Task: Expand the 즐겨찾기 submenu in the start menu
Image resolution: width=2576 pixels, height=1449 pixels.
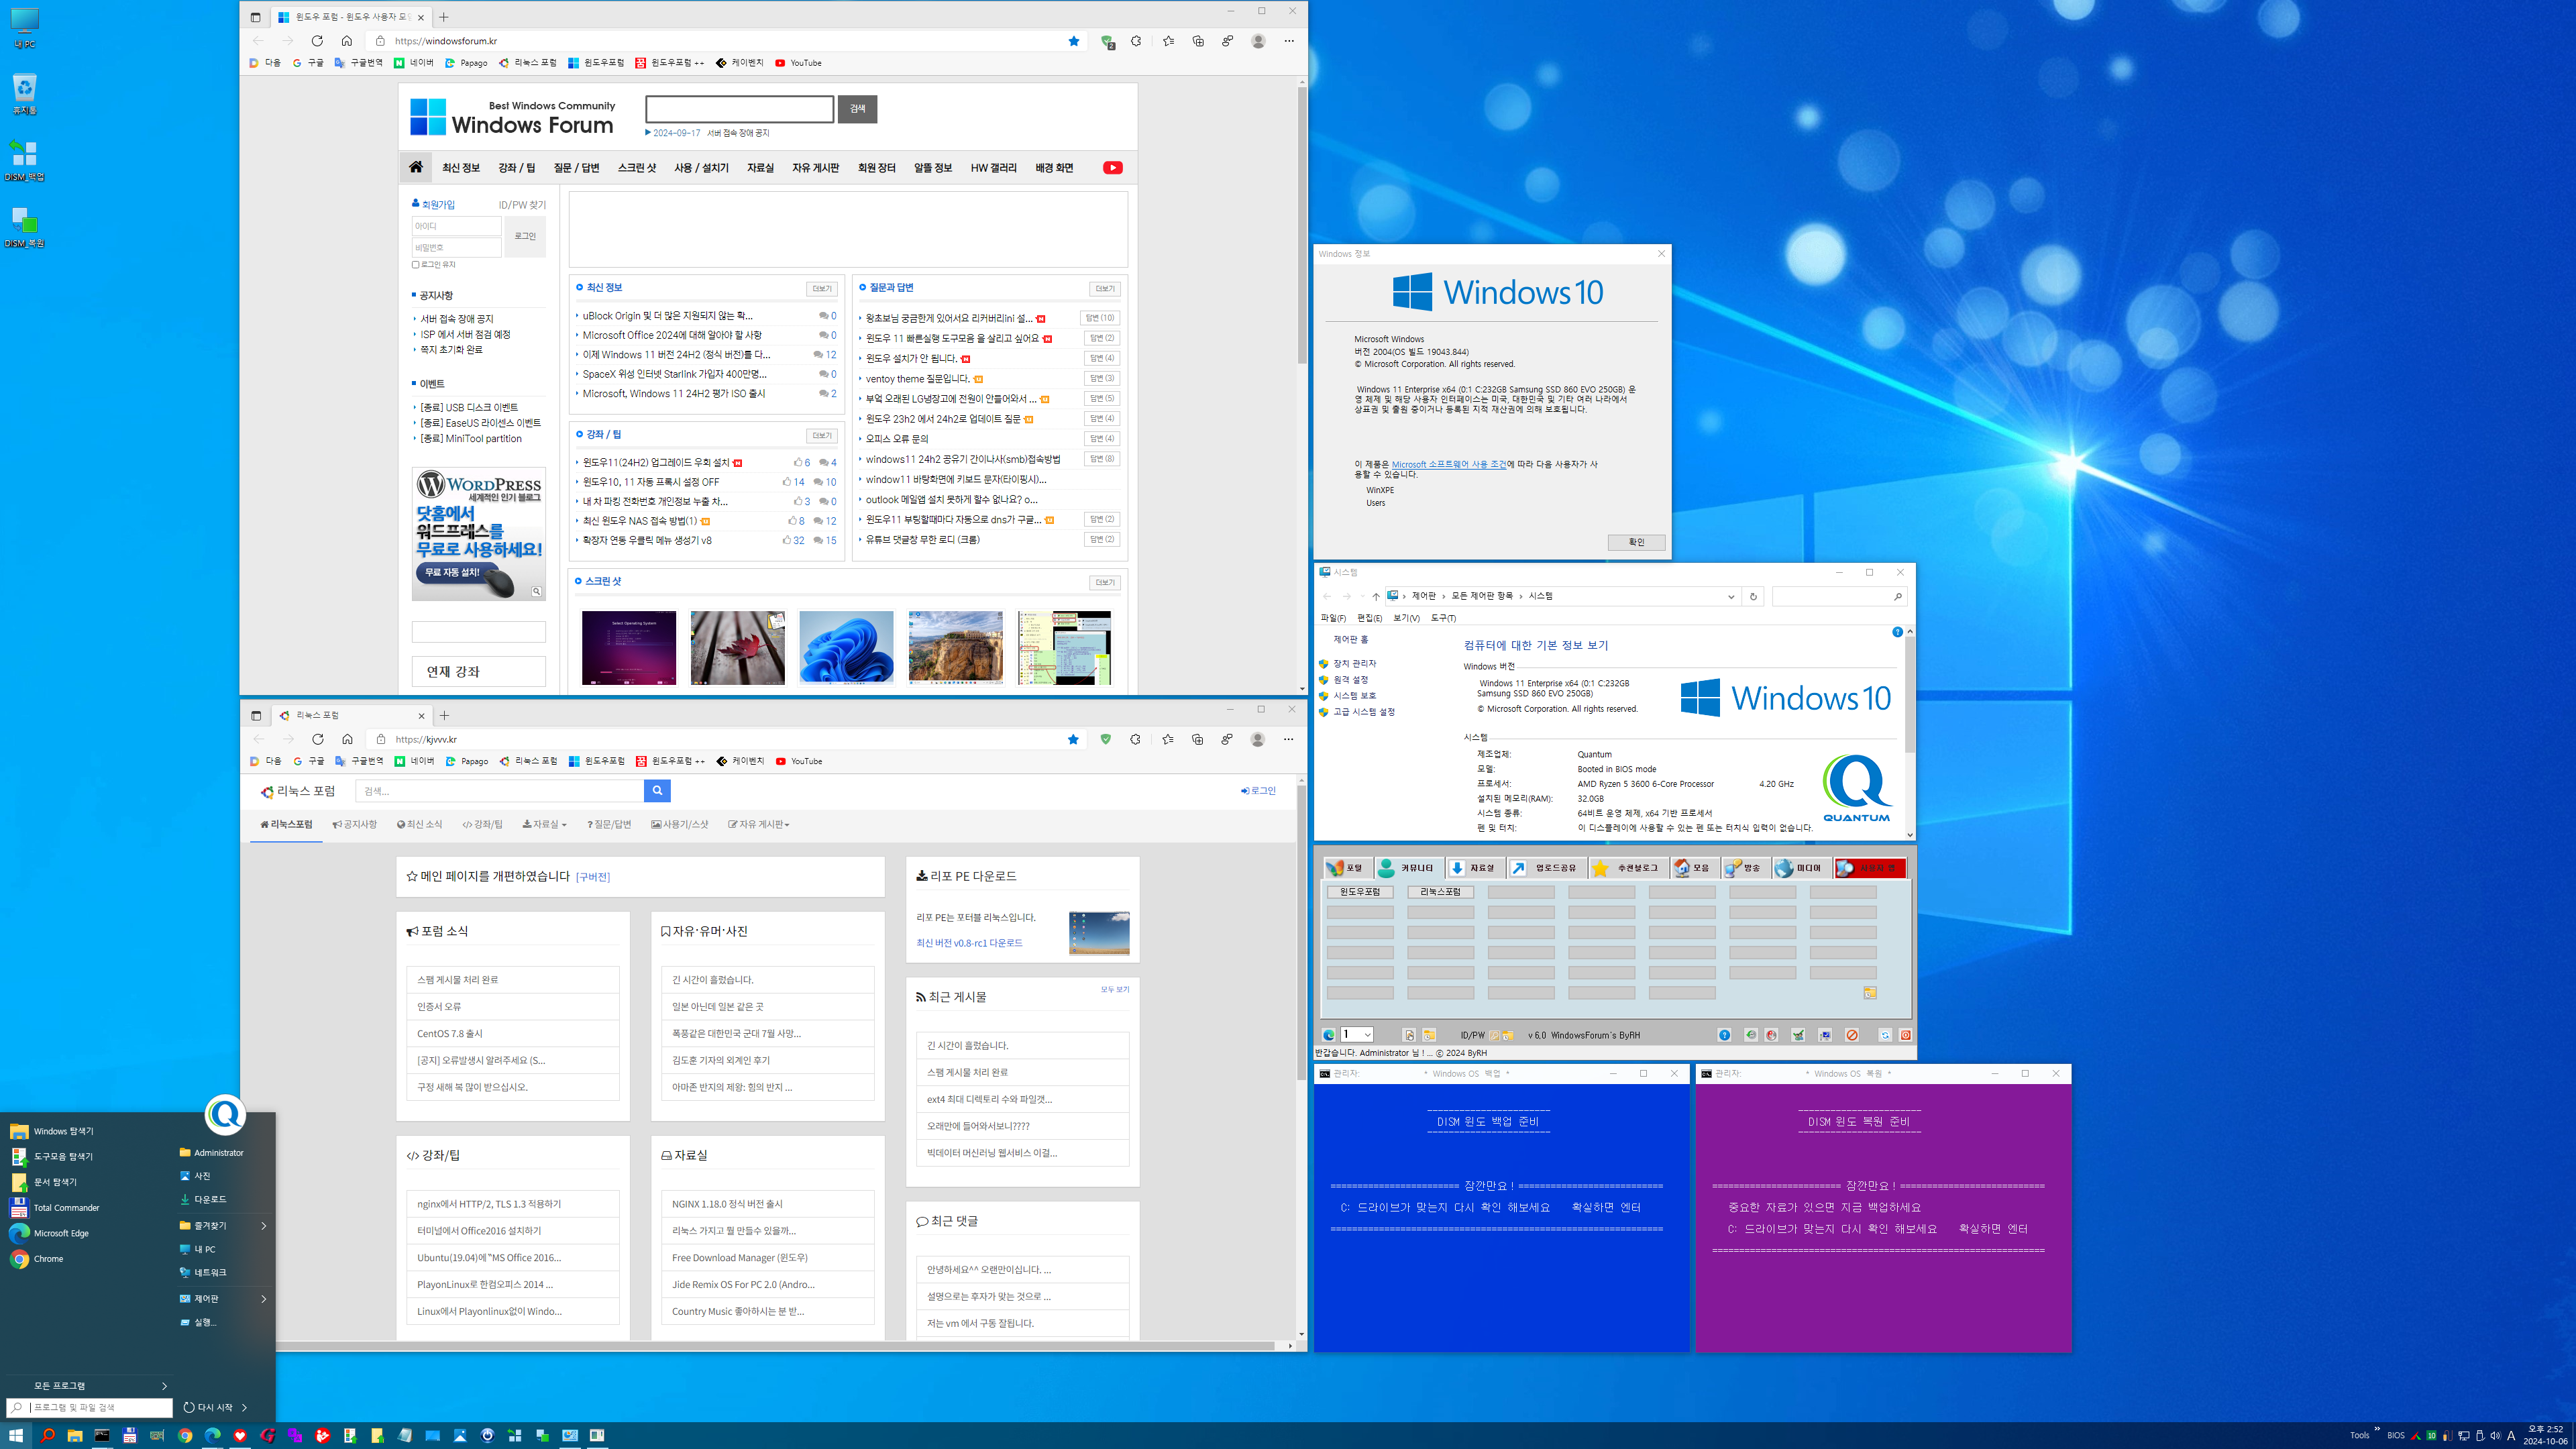Action: [x=264, y=1225]
